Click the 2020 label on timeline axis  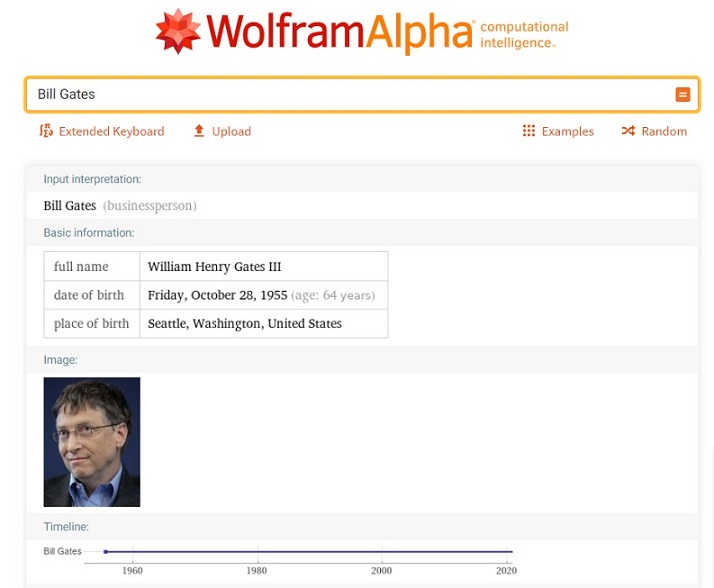point(506,571)
